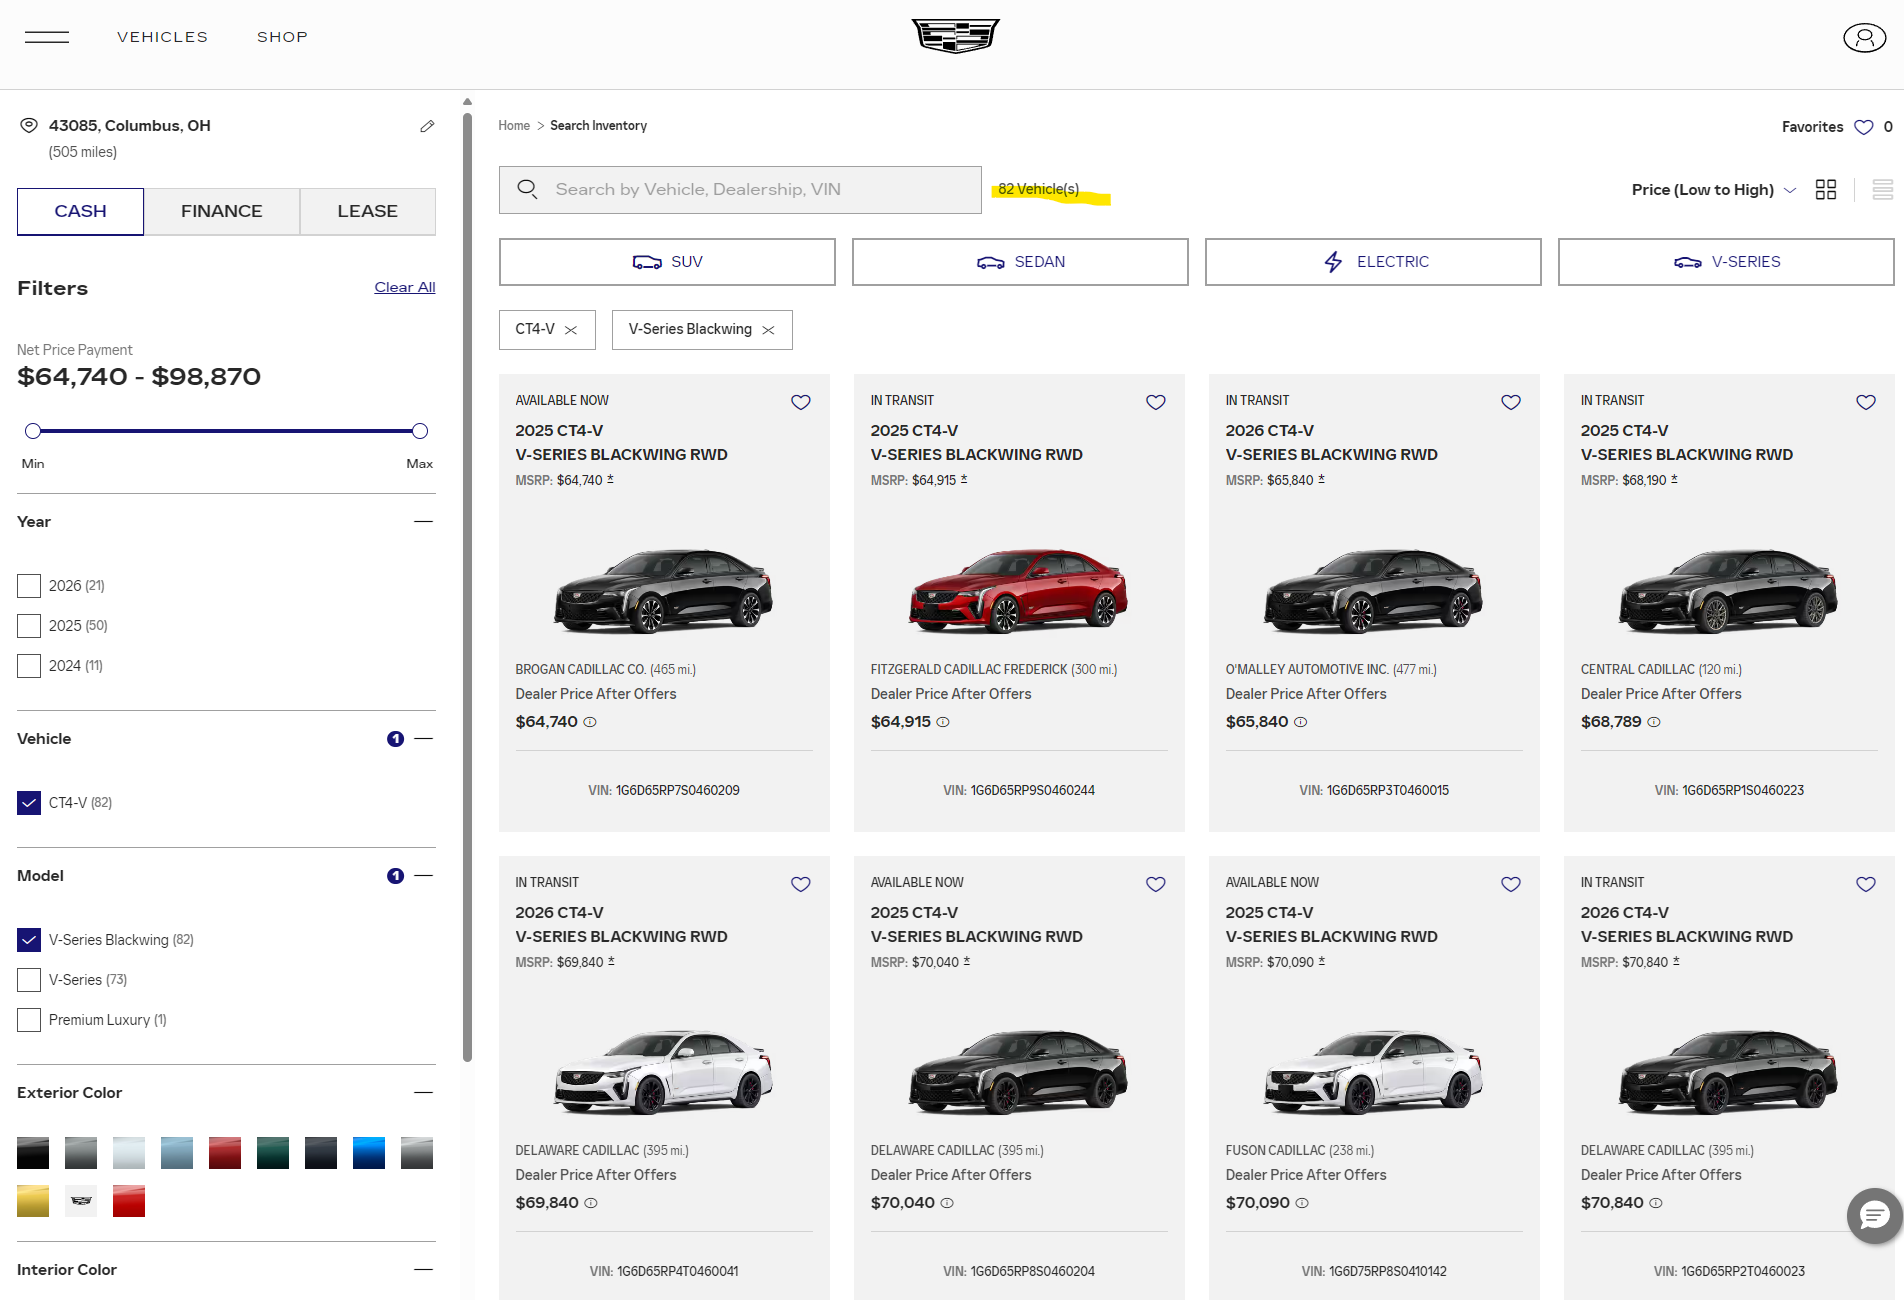Click the vehicle, dealership, VIN search field

point(740,190)
